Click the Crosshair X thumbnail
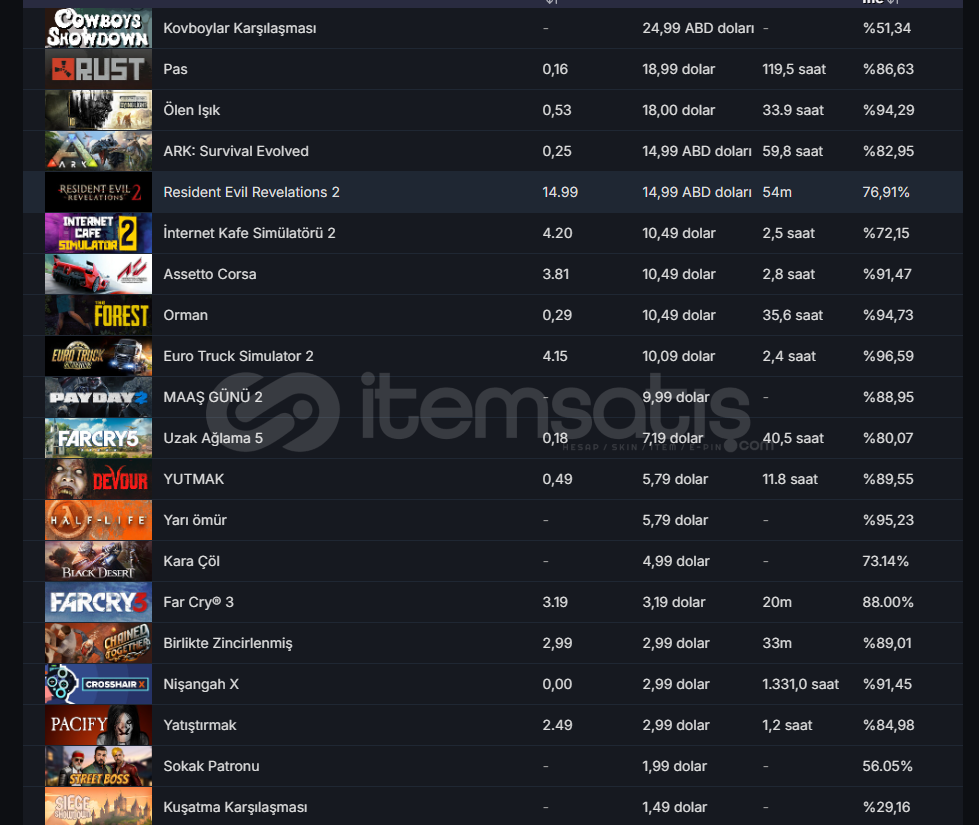Screen dimensions: 979x825 pyautogui.click(x=98, y=684)
